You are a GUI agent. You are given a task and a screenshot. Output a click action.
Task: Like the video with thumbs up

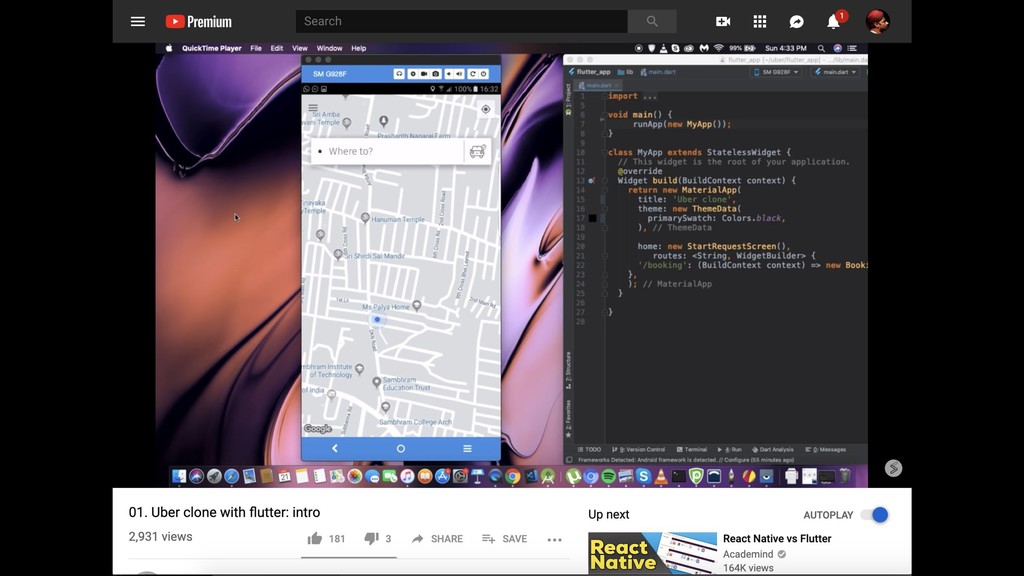point(315,538)
